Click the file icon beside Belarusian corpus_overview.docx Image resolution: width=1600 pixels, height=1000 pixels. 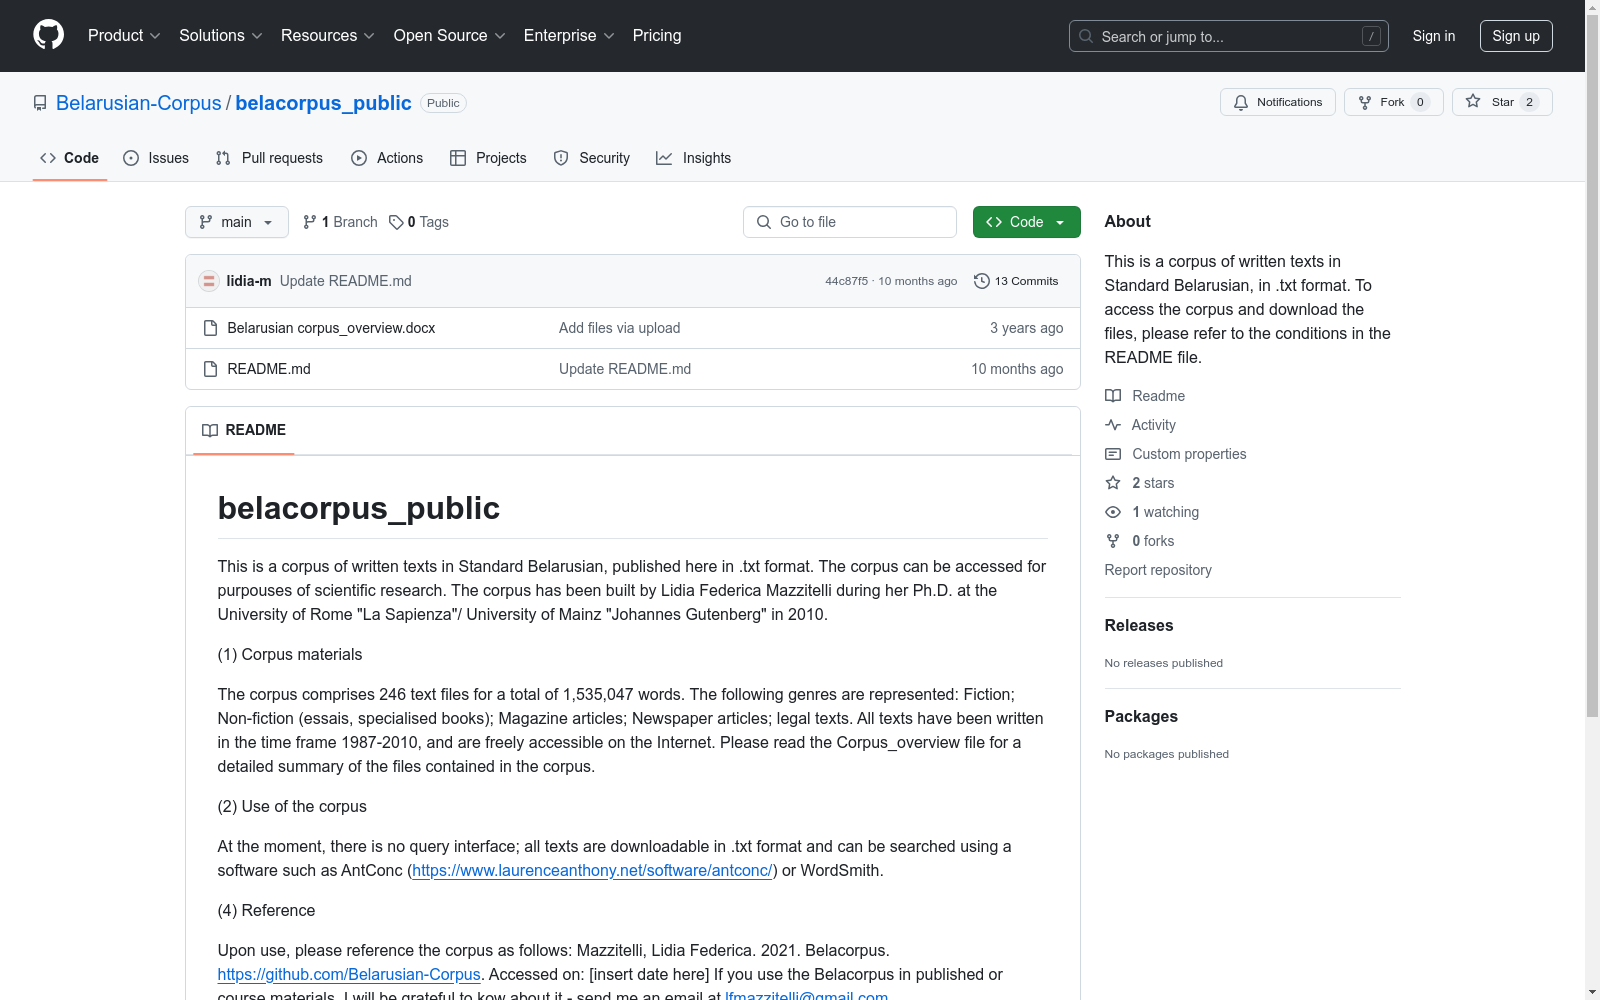tap(210, 328)
